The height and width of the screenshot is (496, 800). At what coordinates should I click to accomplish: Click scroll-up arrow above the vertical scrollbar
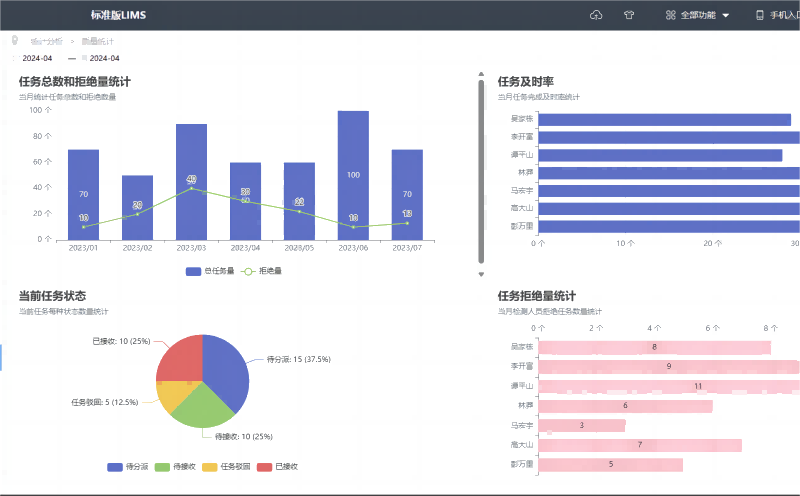click(481, 75)
